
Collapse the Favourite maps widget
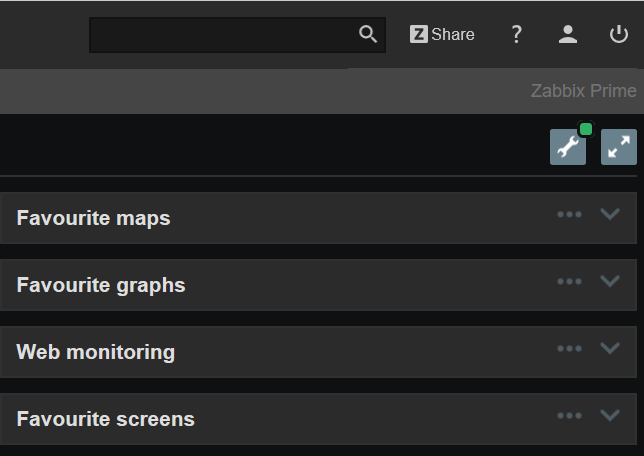click(610, 214)
